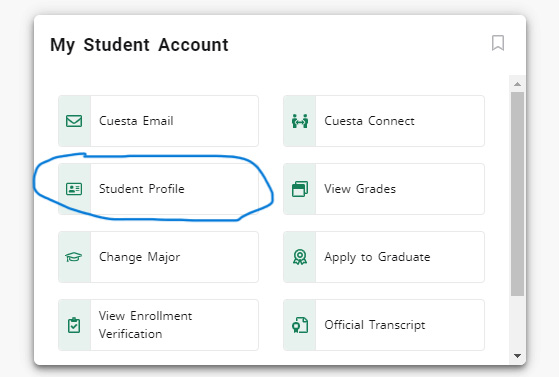Open Student Profile
This screenshot has width=559, height=377.
point(158,189)
